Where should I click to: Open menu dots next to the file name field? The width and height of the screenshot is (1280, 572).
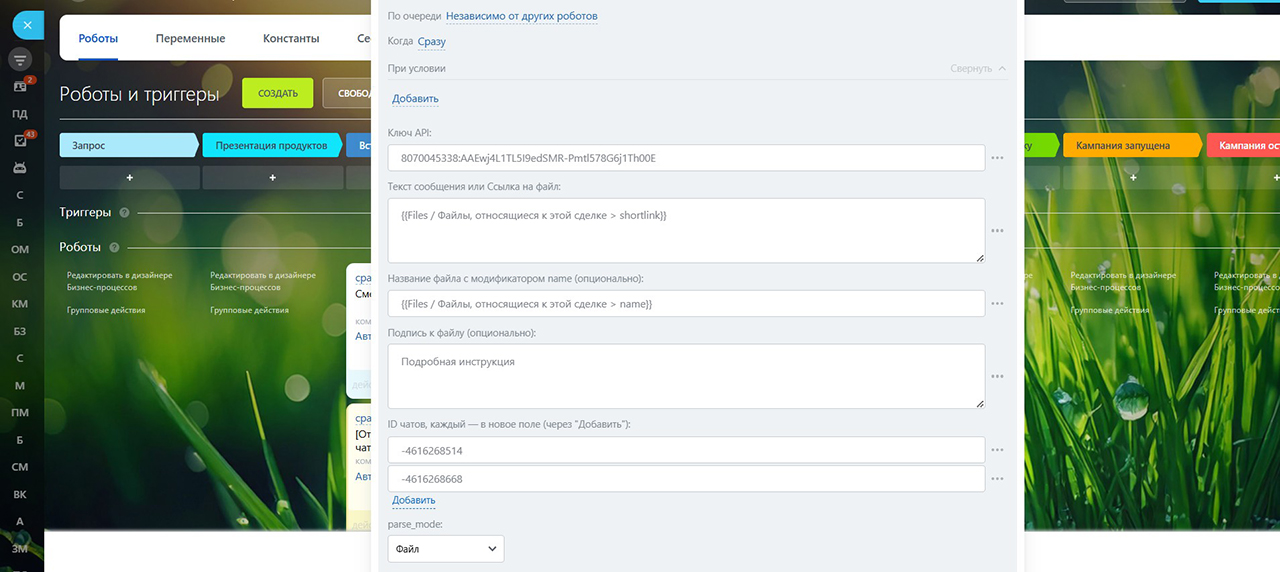click(x=997, y=304)
